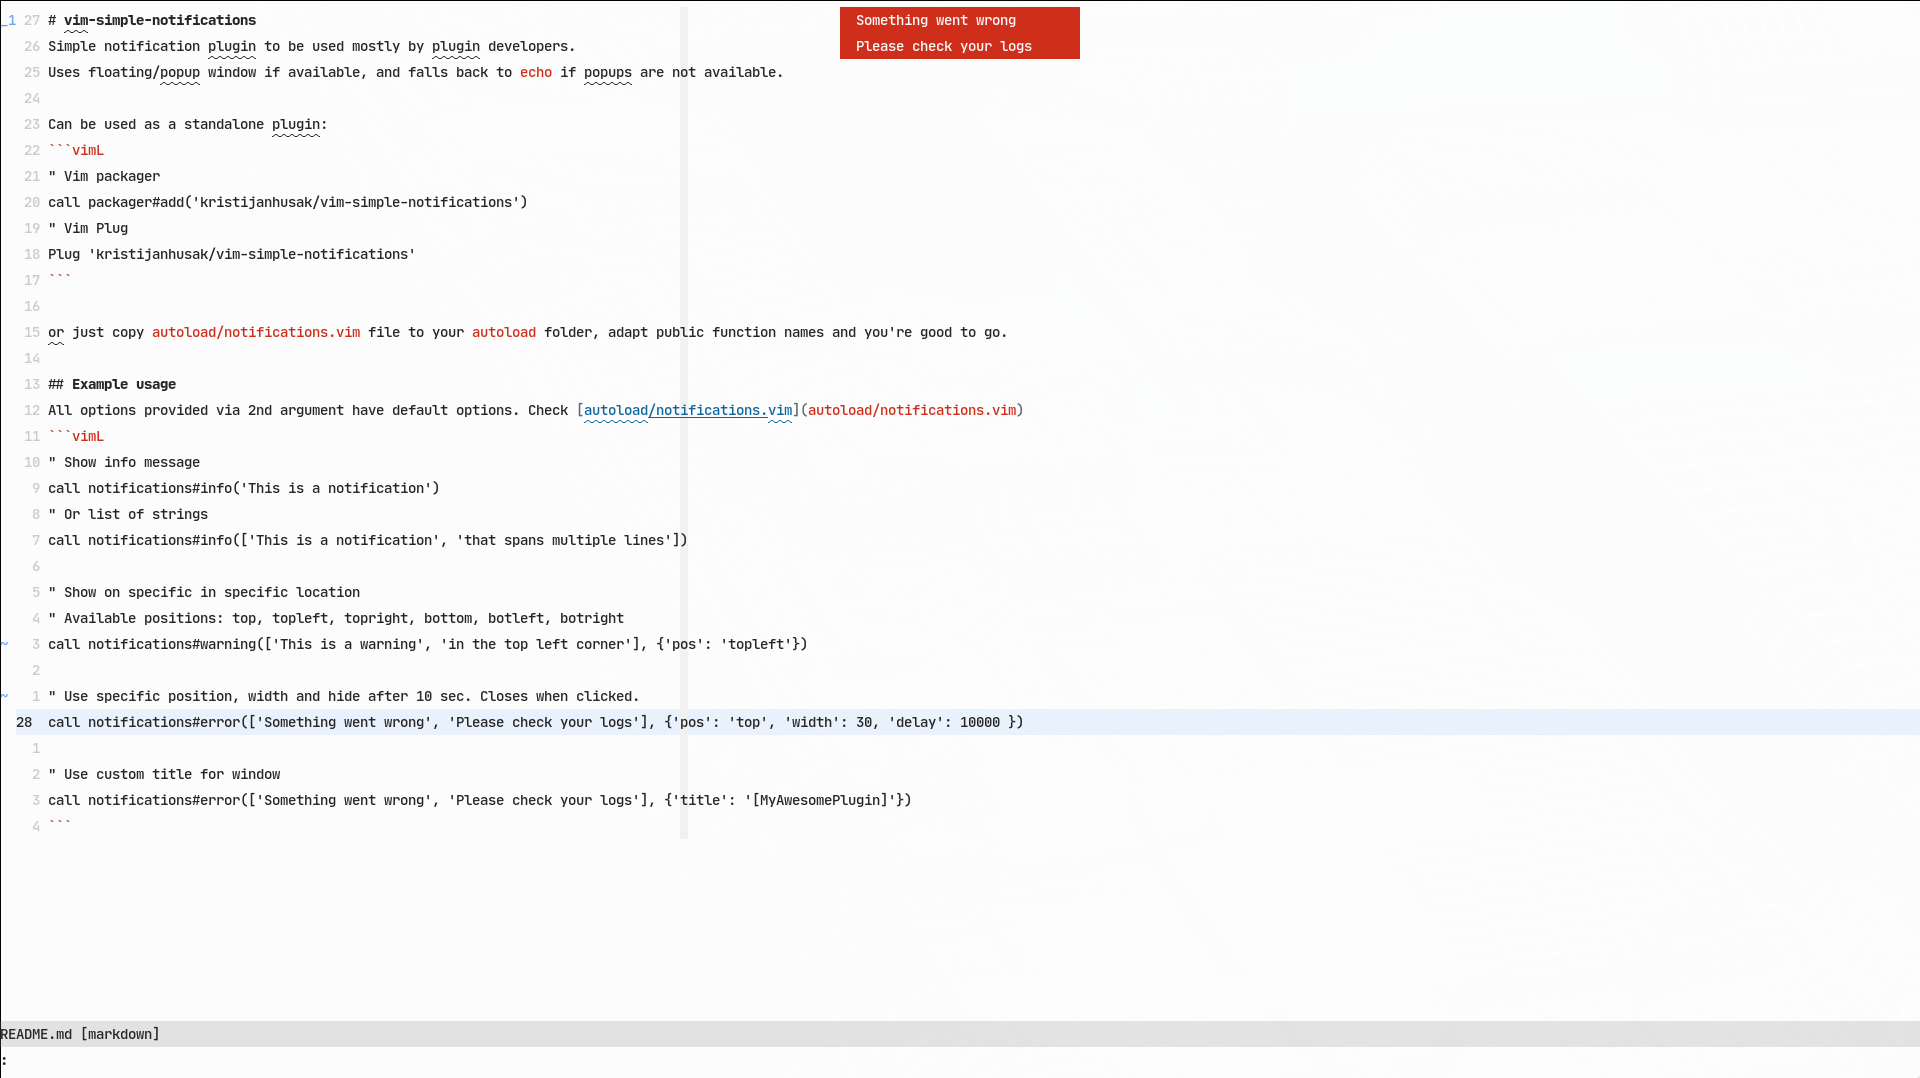Click the '" Use specific position, width' comment

pyautogui.click(x=344, y=696)
